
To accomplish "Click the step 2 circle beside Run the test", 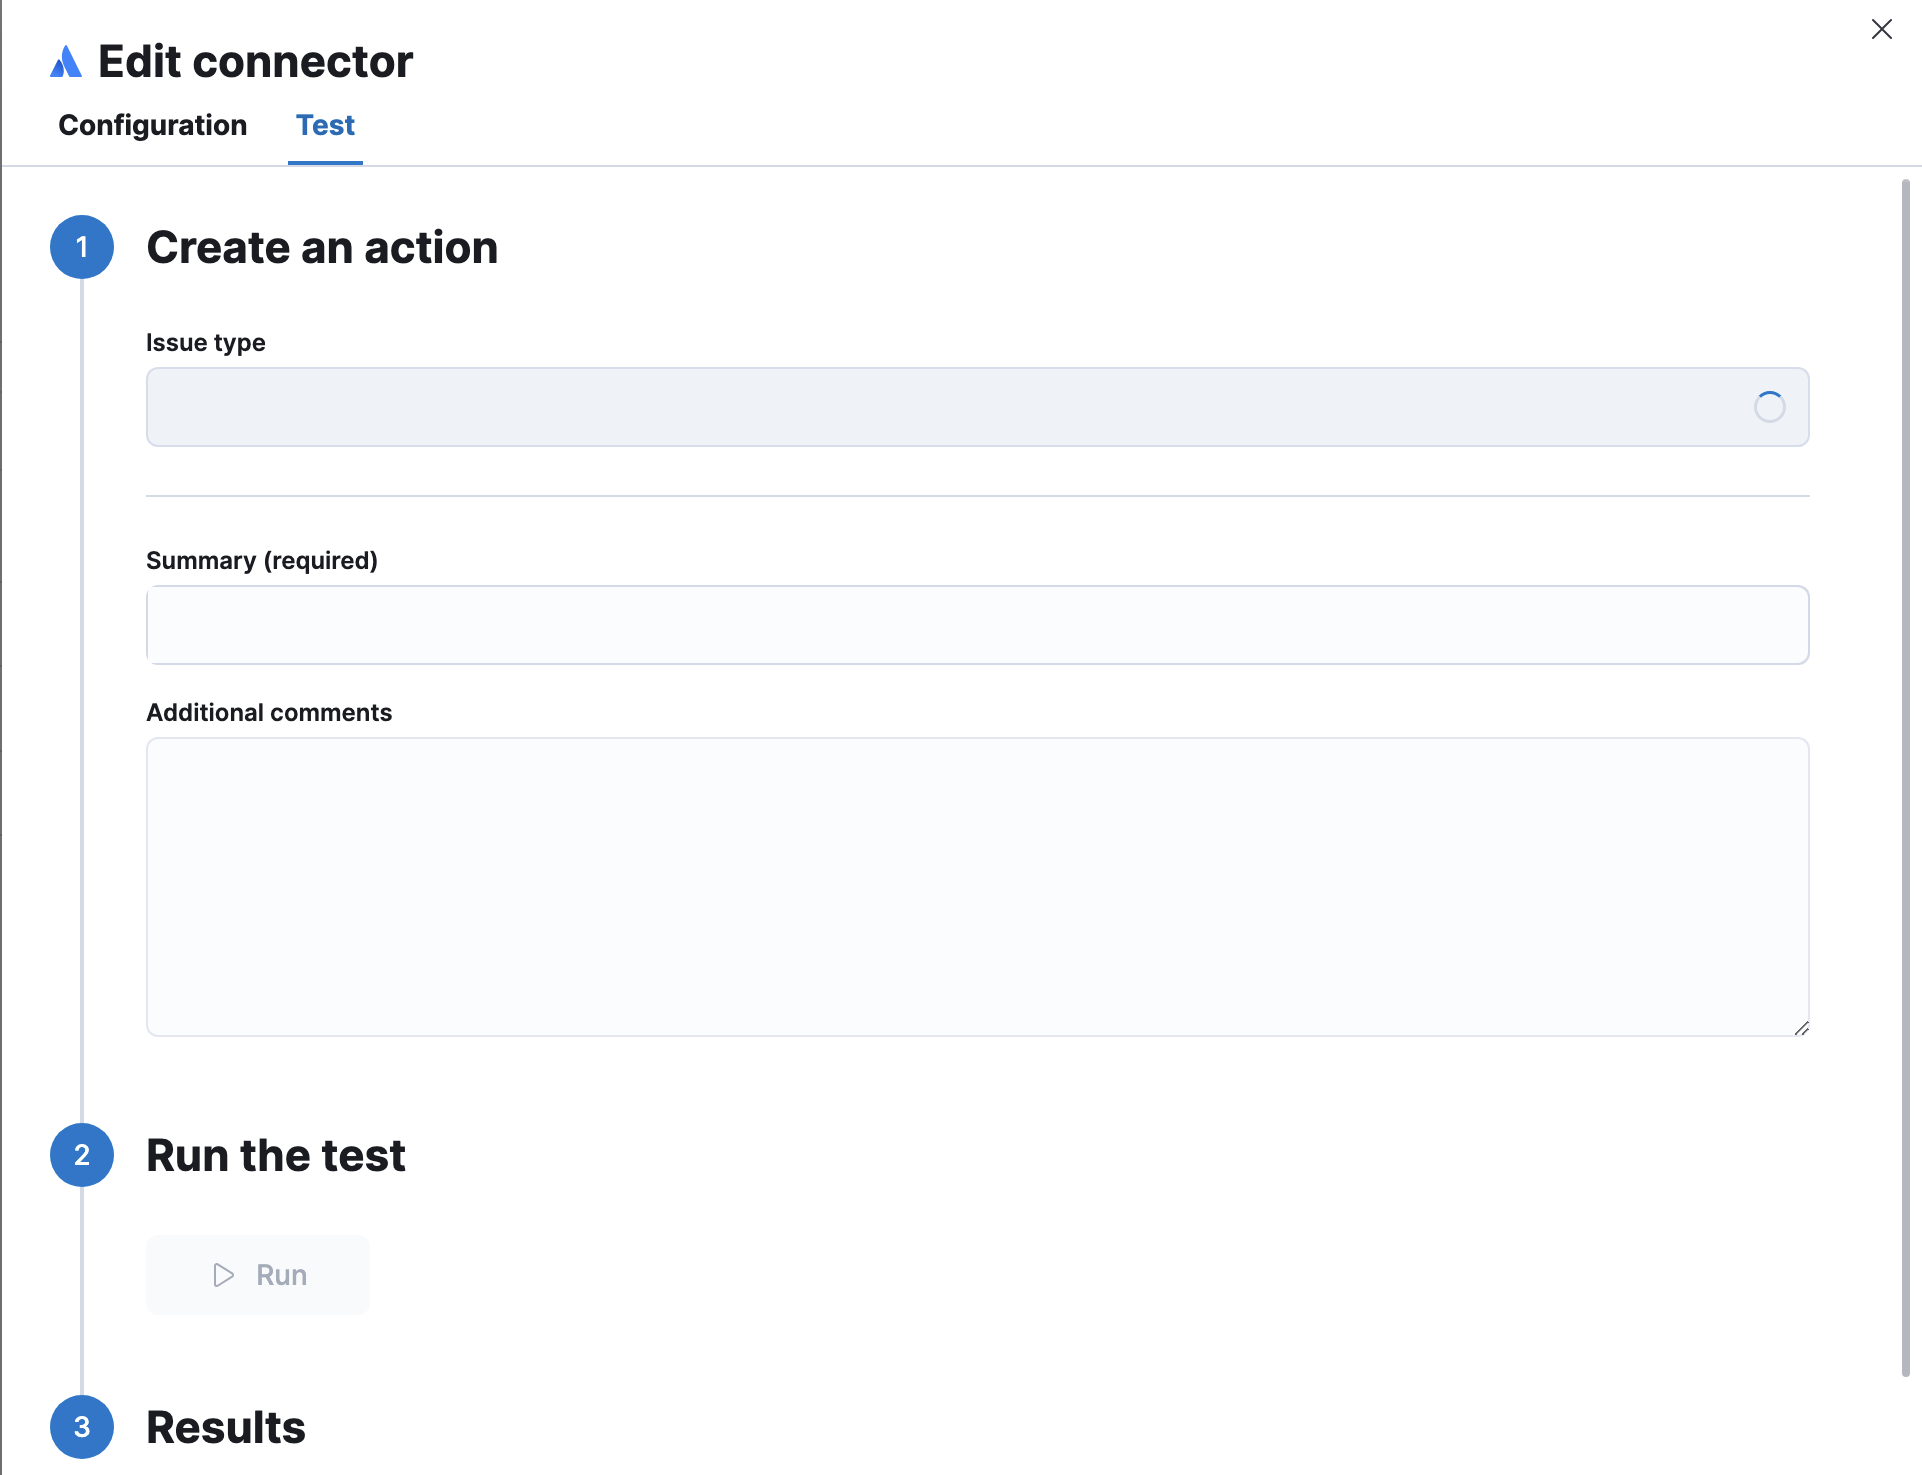I will [x=81, y=1155].
